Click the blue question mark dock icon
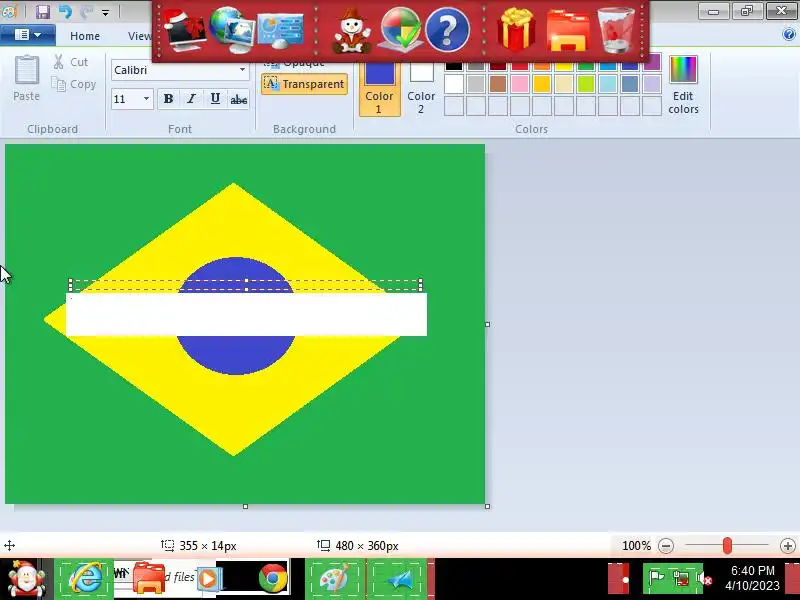Viewport: 800px width, 600px height. [447, 31]
